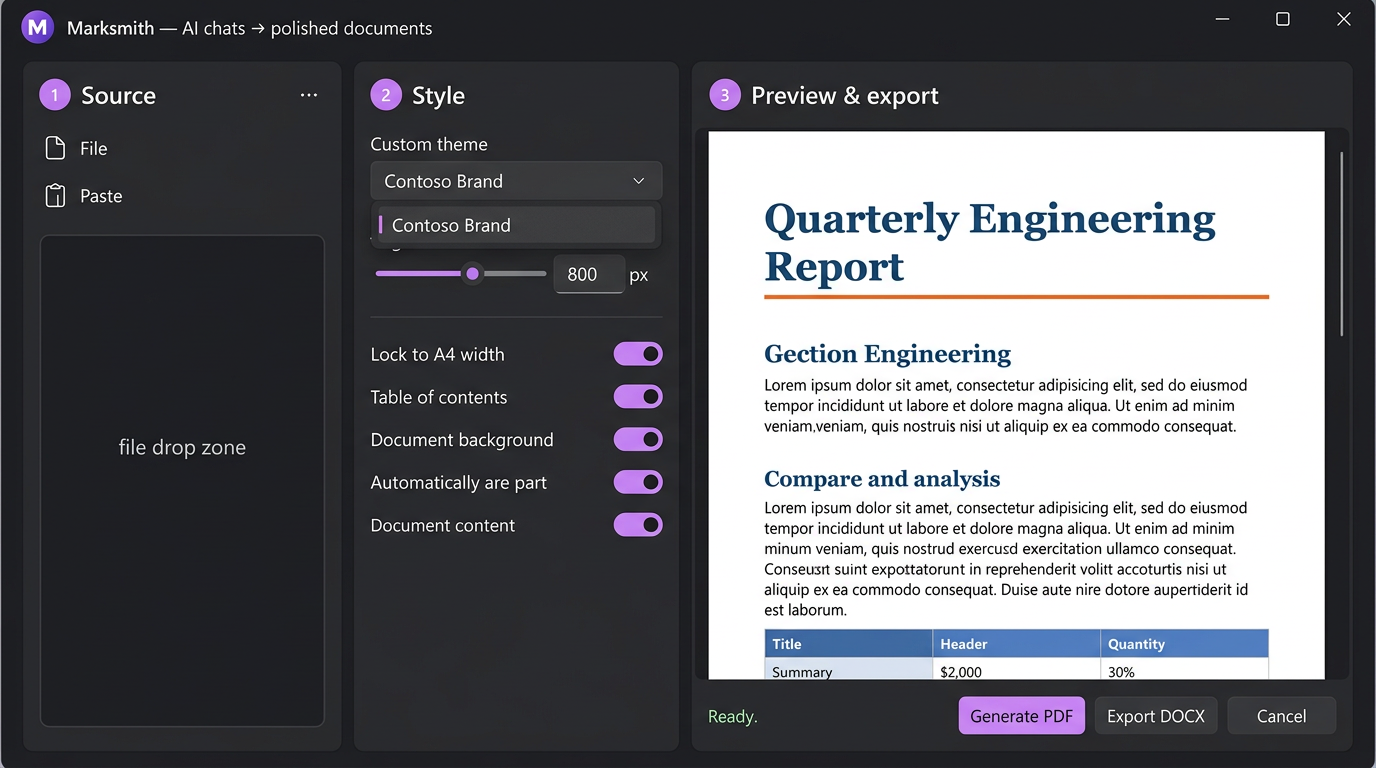Screen dimensions: 1376x768
Task: Toggle the Document background switch
Action: tap(638, 439)
